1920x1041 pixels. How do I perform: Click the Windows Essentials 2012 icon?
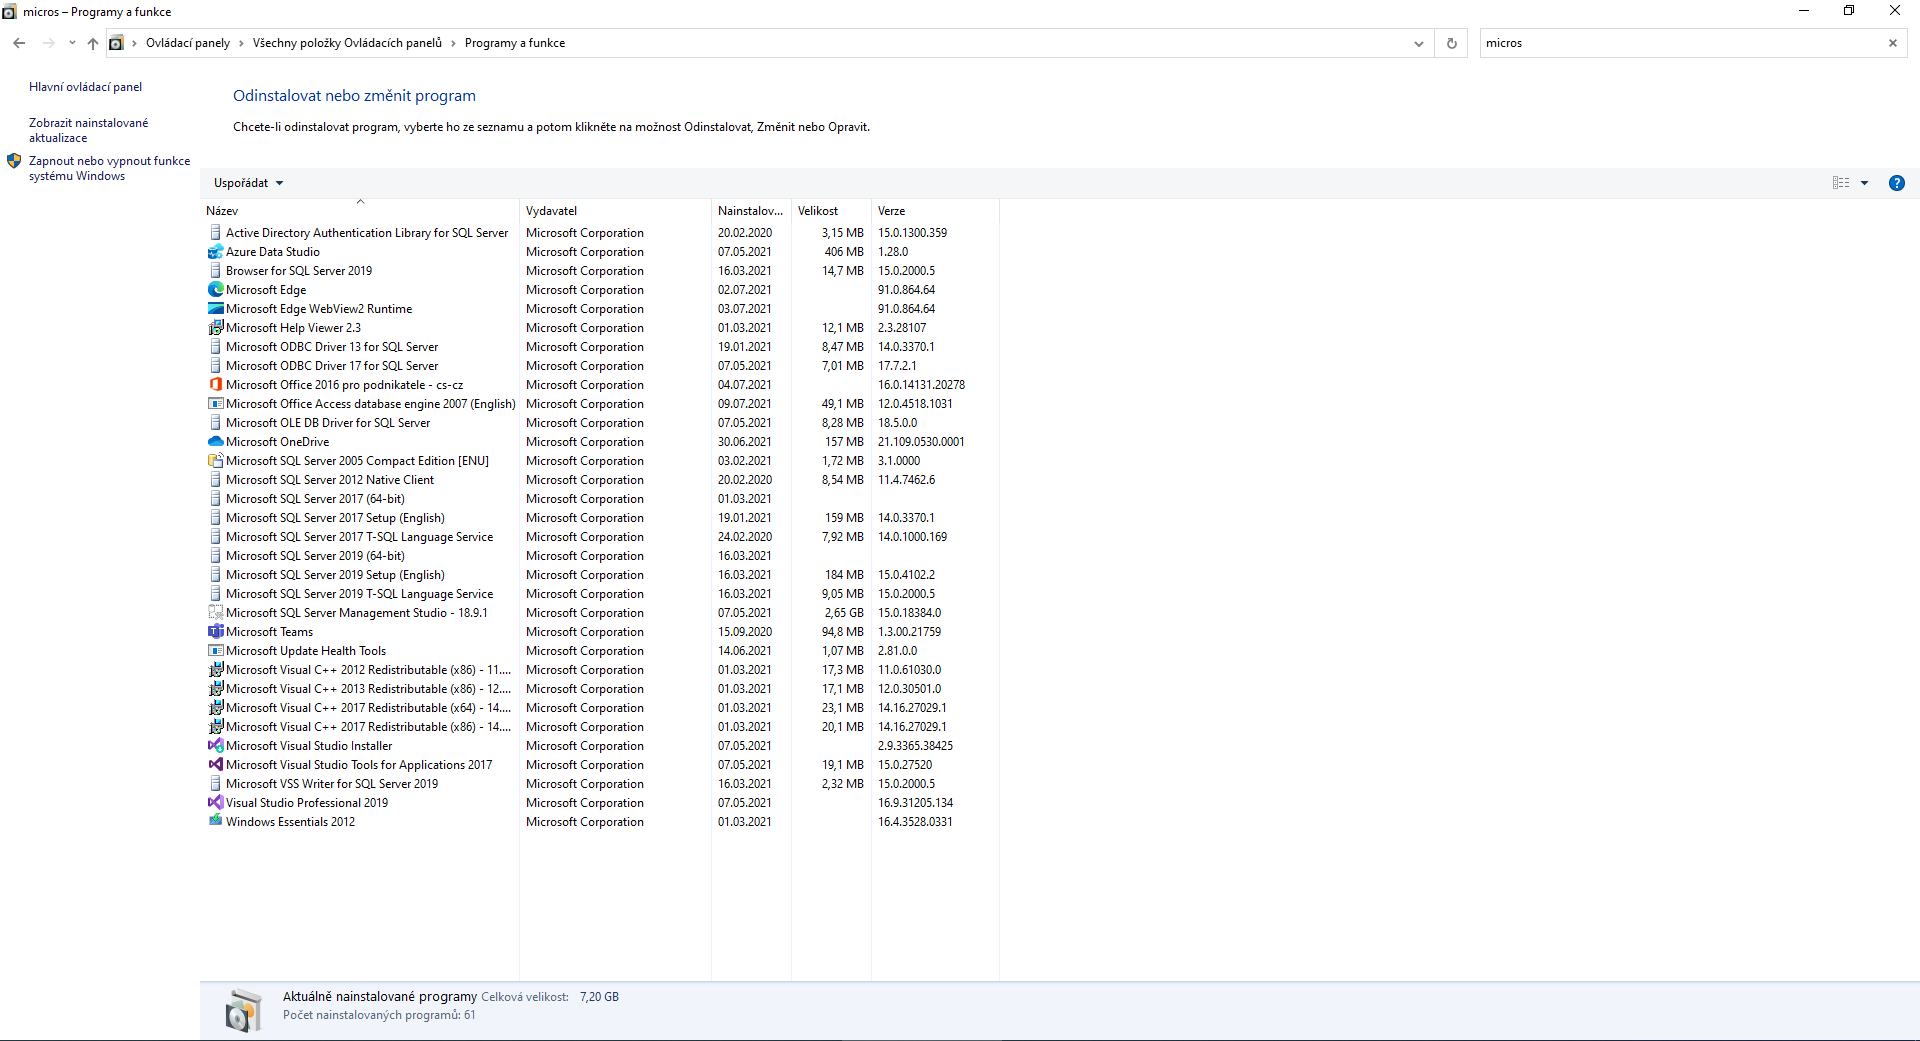[215, 822]
